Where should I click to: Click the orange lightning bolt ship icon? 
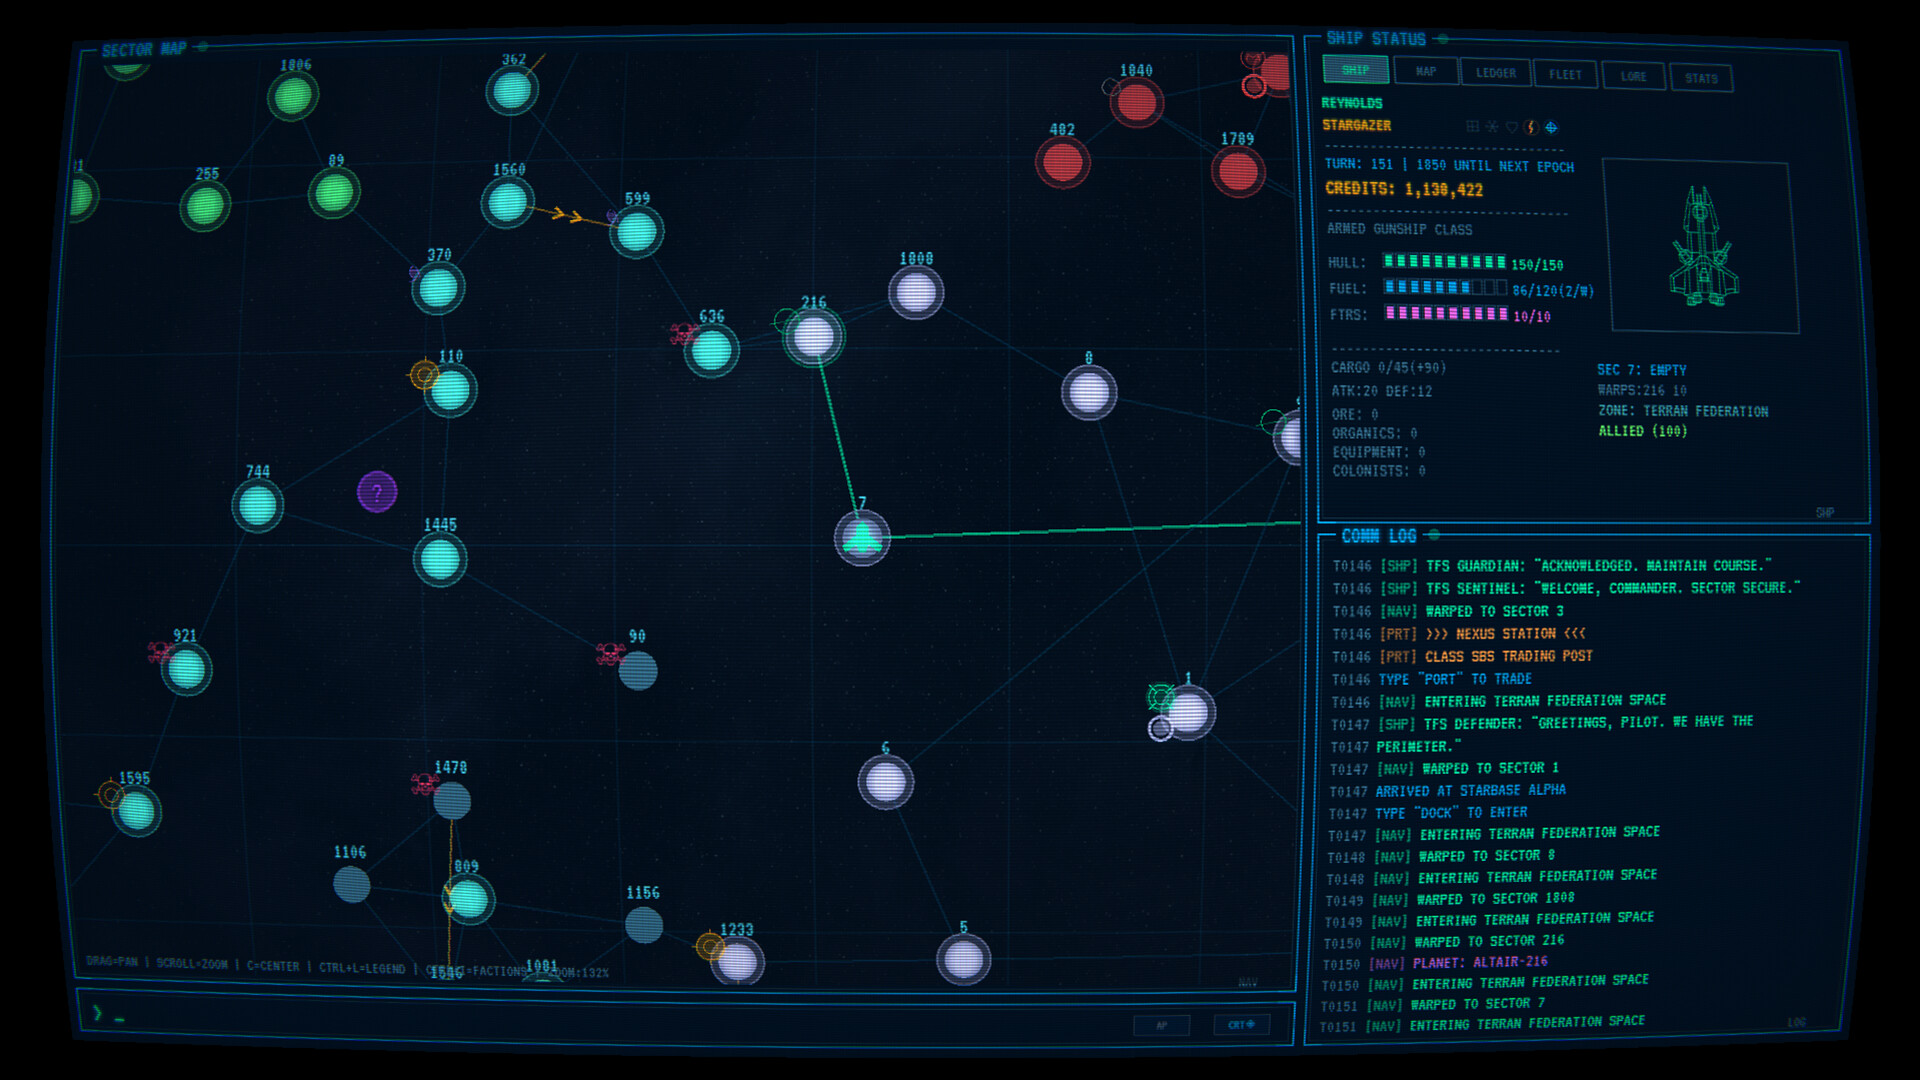pyautogui.click(x=1531, y=126)
